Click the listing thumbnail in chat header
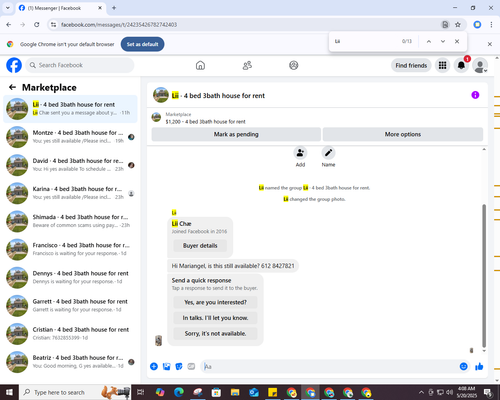The height and width of the screenshot is (400, 500). [161, 95]
